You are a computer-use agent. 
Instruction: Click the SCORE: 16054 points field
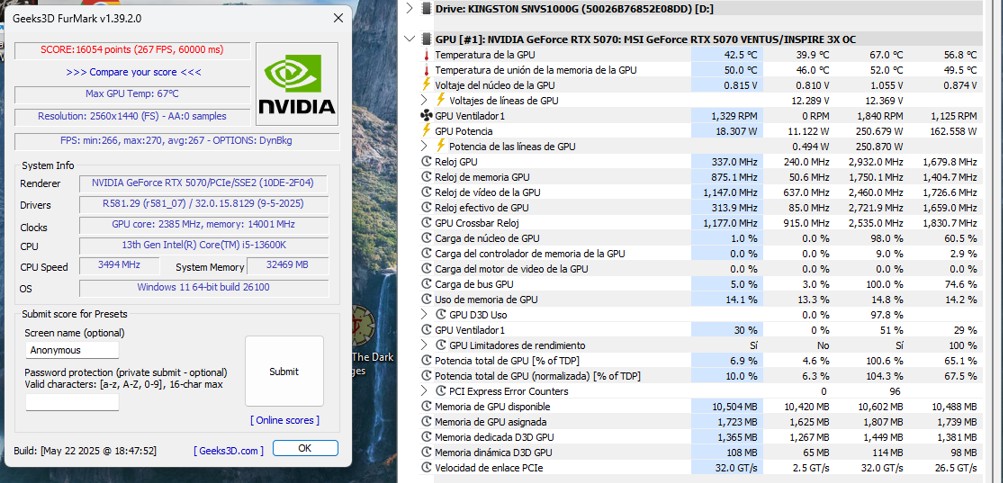[x=132, y=50]
